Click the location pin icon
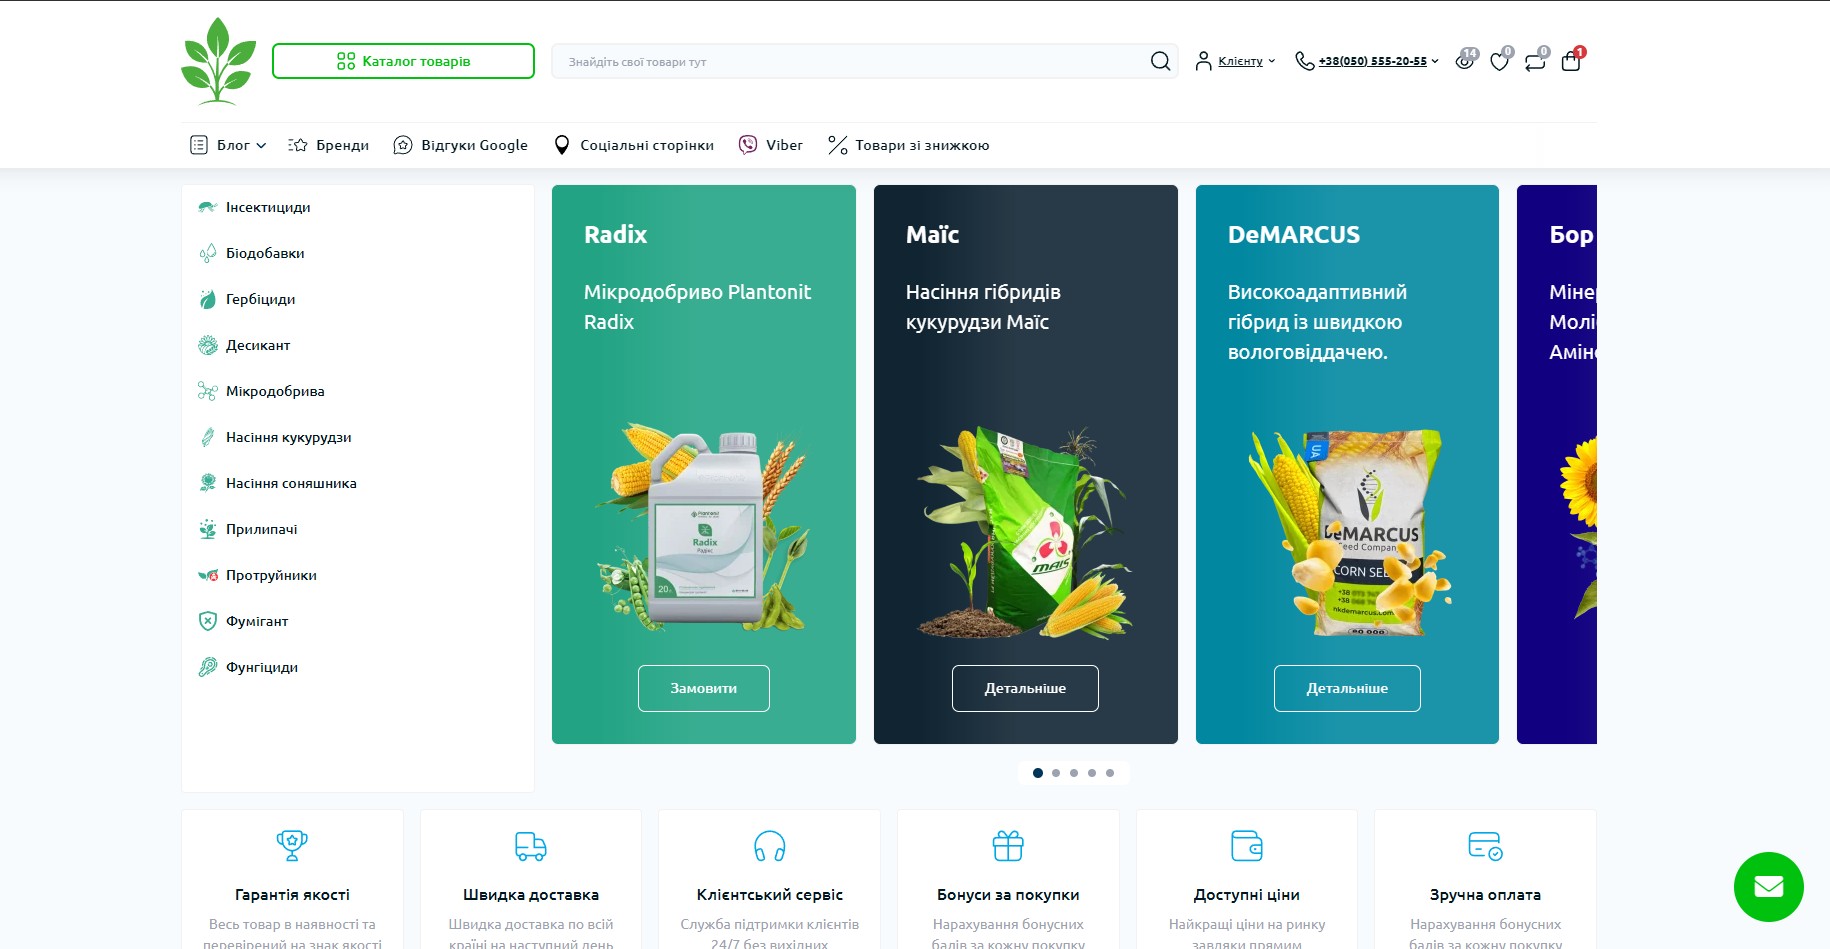Viewport: 1830px width, 949px height. point(562,145)
